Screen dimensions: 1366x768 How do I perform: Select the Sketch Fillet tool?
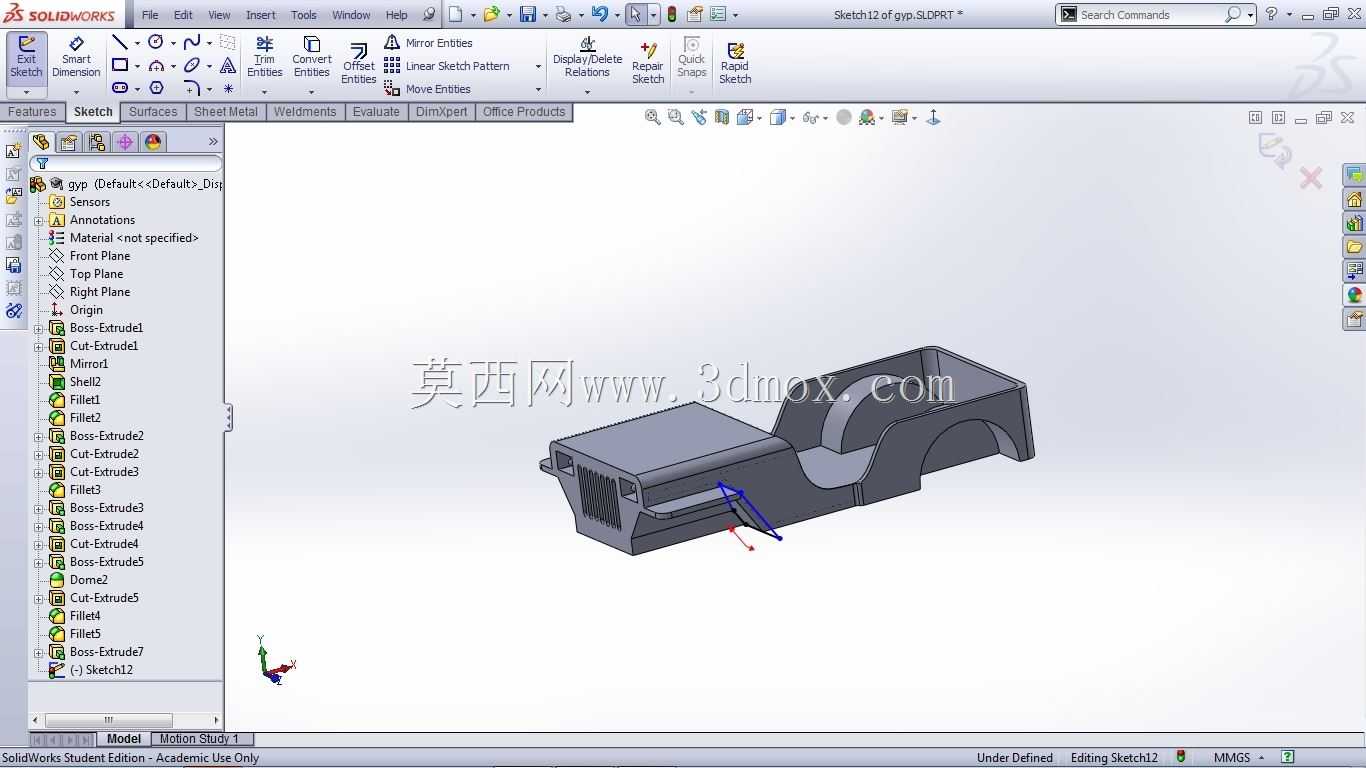192,88
